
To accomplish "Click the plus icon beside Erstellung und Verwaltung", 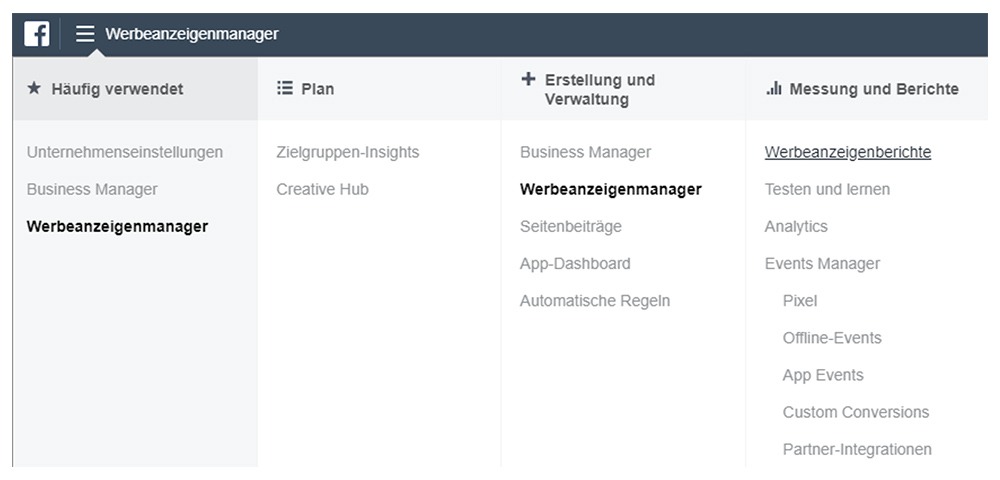I will click(528, 79).
